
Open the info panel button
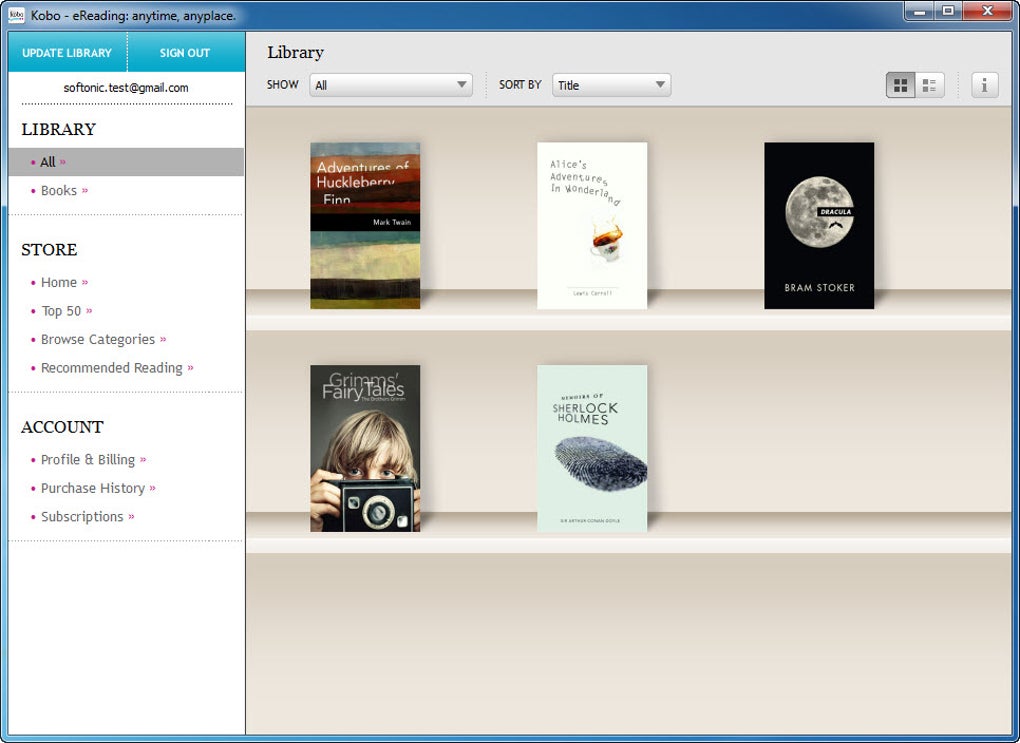click(x=984, y=85)
